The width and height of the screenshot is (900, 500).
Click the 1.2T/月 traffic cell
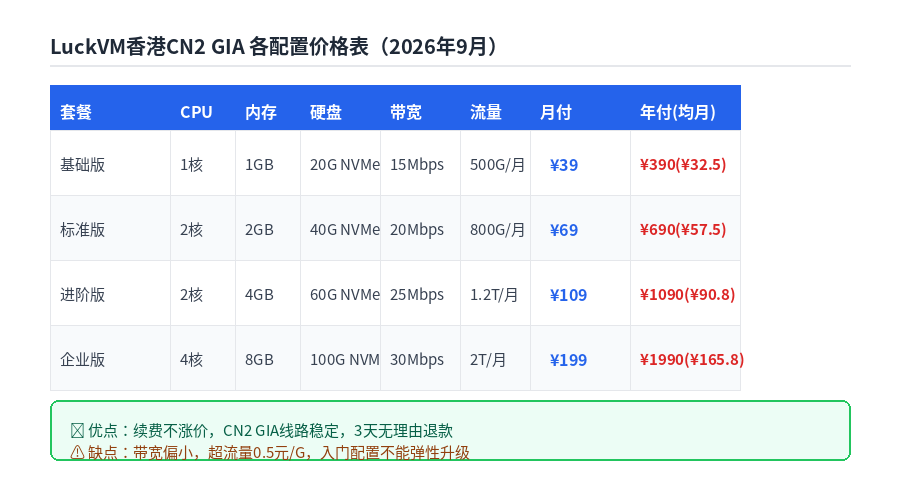494,294
